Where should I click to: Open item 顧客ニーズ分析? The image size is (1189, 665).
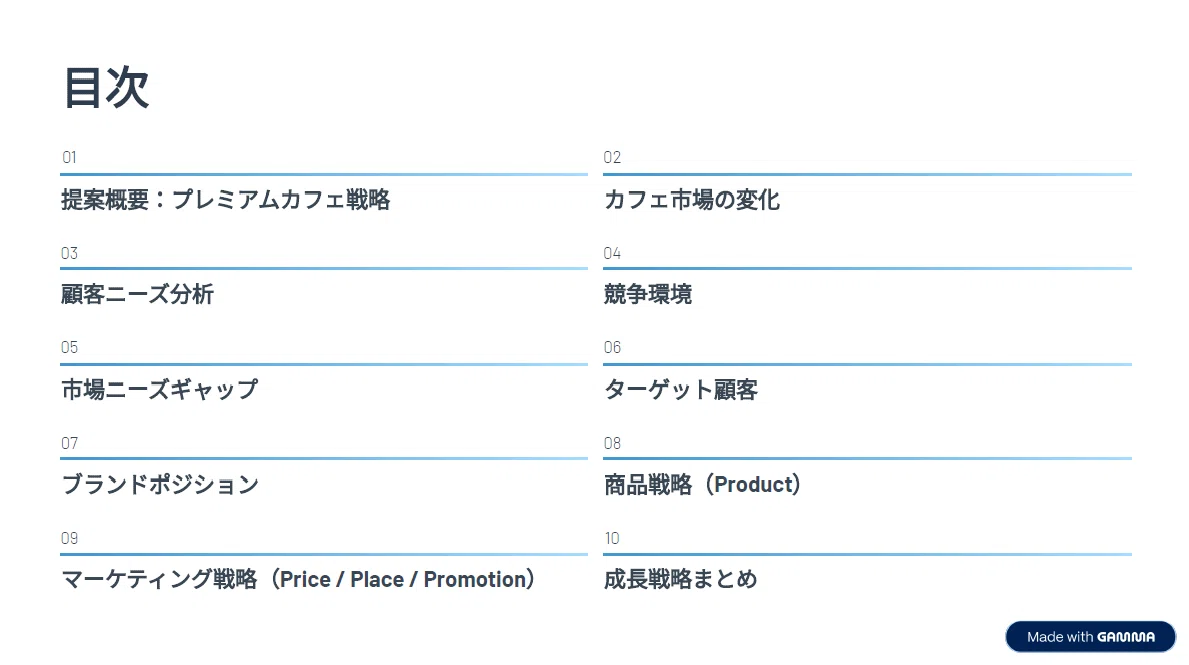[x=137, y=294]
